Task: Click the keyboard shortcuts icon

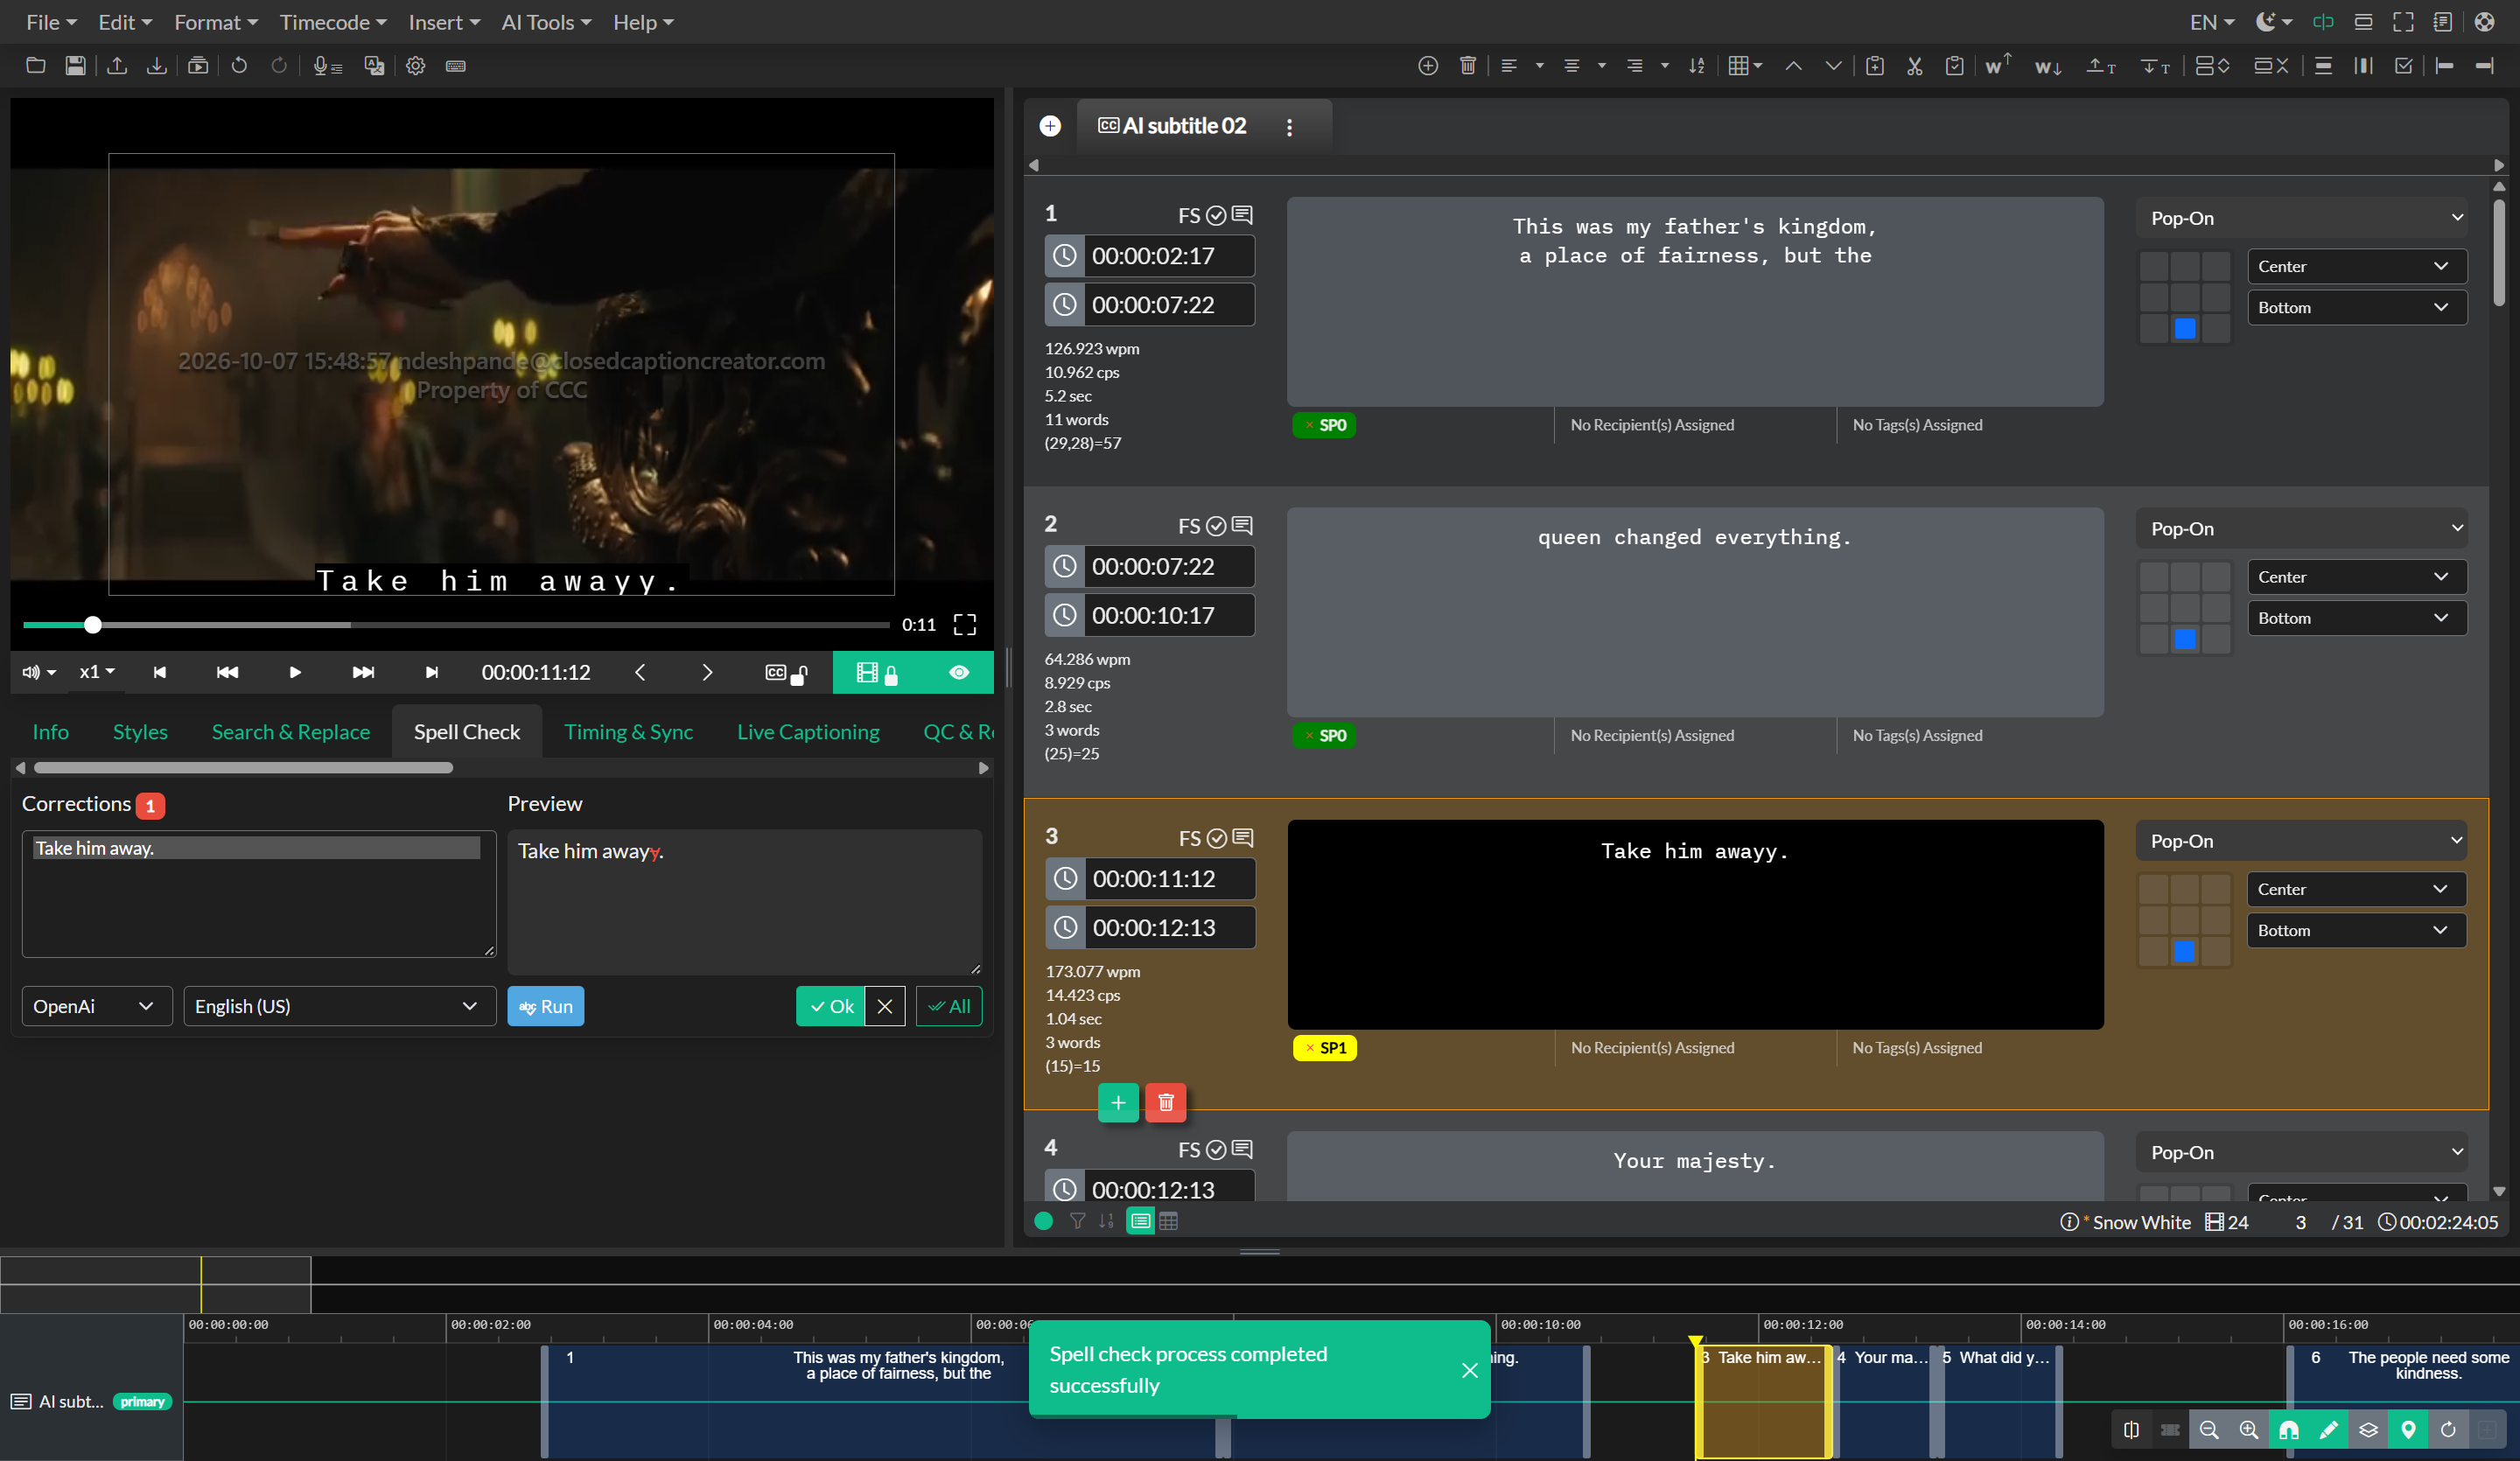Action: [456, 66]
